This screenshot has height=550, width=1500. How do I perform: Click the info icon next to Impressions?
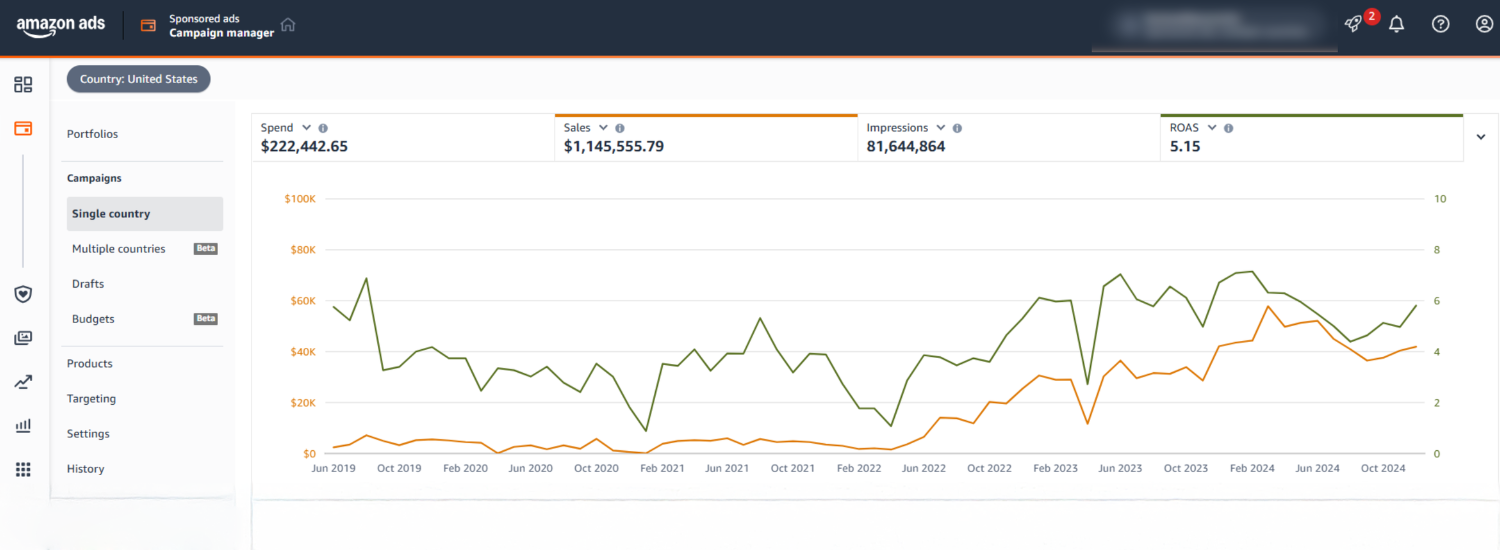point(957,128)
